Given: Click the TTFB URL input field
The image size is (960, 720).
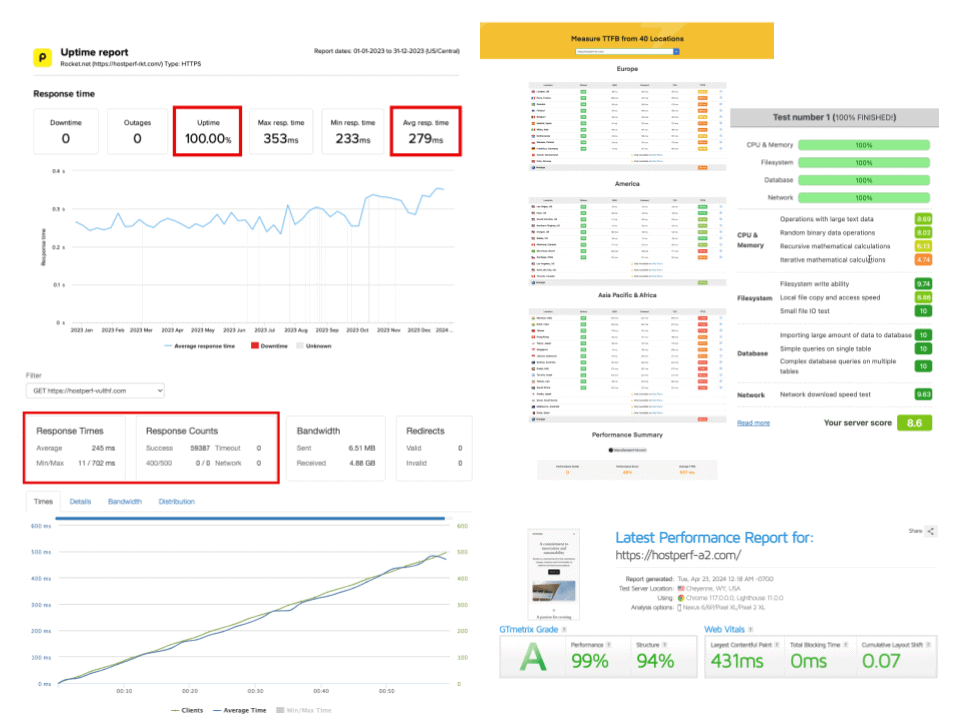Looking at the screenshot, I should (624, 51).
